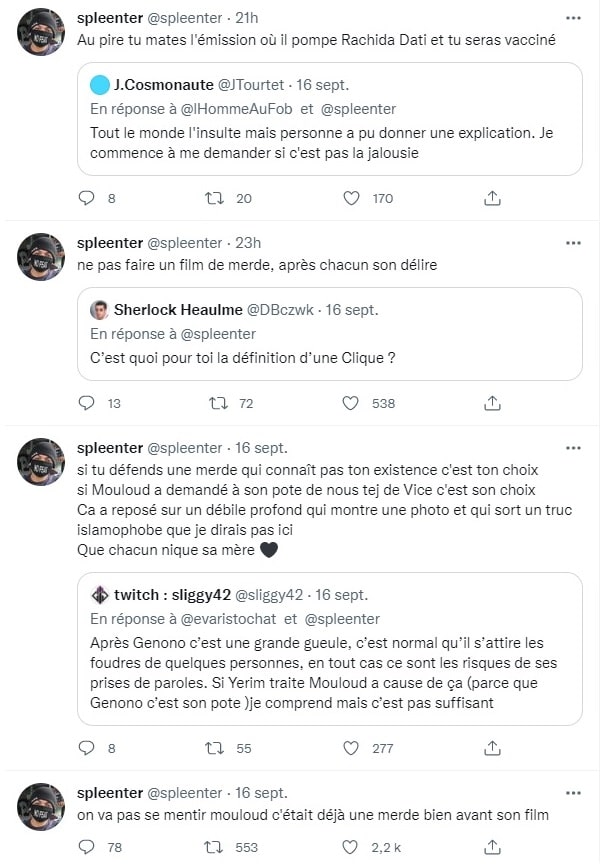
Task: Reply to the tweet with 13 comments
Action: (x=87, y=403)
